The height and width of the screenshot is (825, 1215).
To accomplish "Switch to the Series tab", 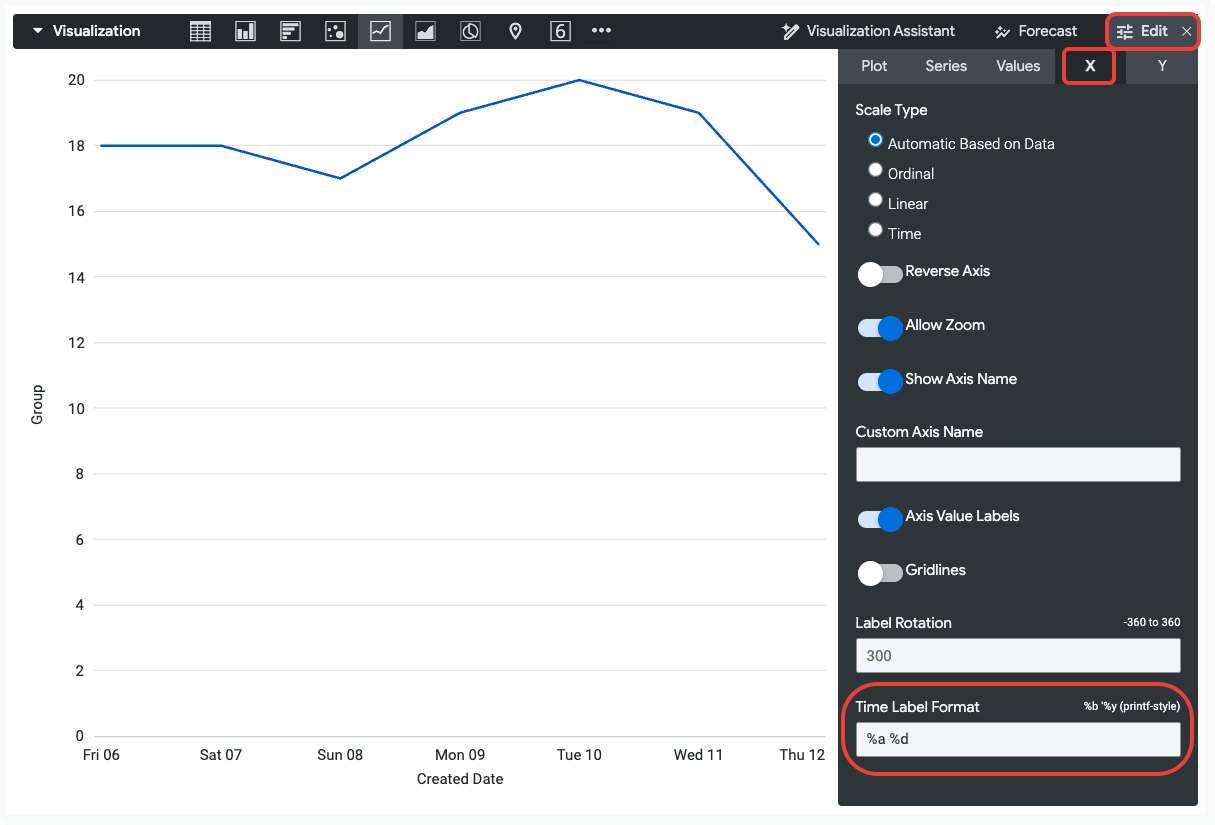I will click(945, 66).
